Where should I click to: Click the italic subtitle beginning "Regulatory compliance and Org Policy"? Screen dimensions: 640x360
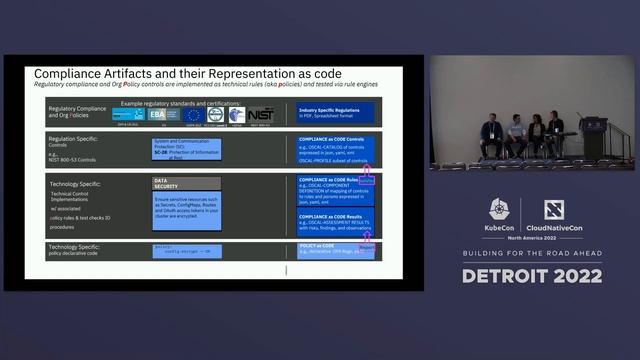(206, 84)
